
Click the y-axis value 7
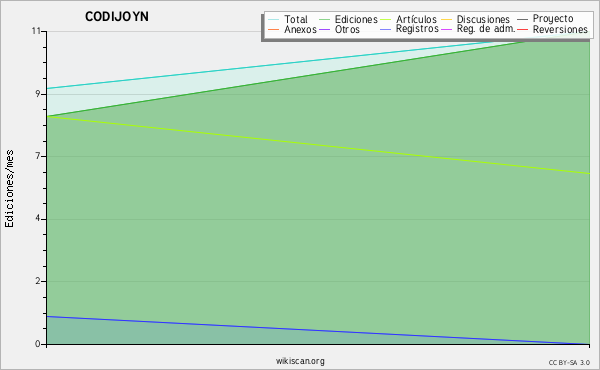[38, 156]
